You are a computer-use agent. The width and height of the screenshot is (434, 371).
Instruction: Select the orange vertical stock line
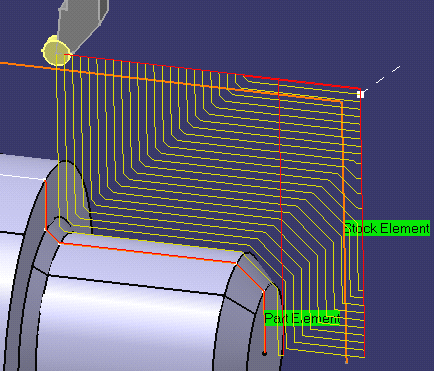(x=344, y=230)
